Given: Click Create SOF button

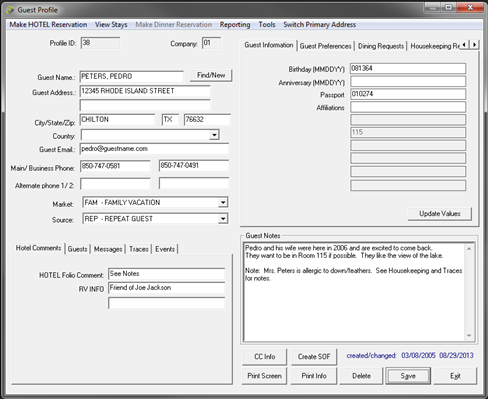Looking at the screenshot, I should coord(314,357).
